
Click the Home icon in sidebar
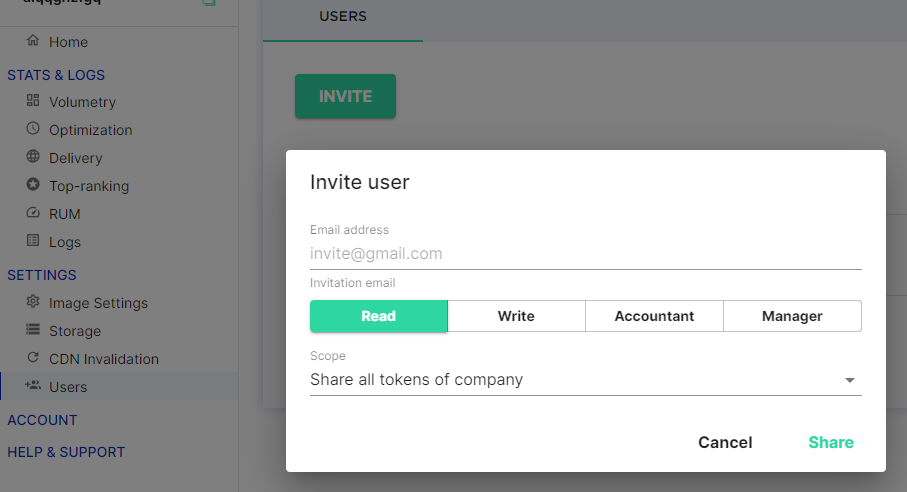[x=33, y=42]
